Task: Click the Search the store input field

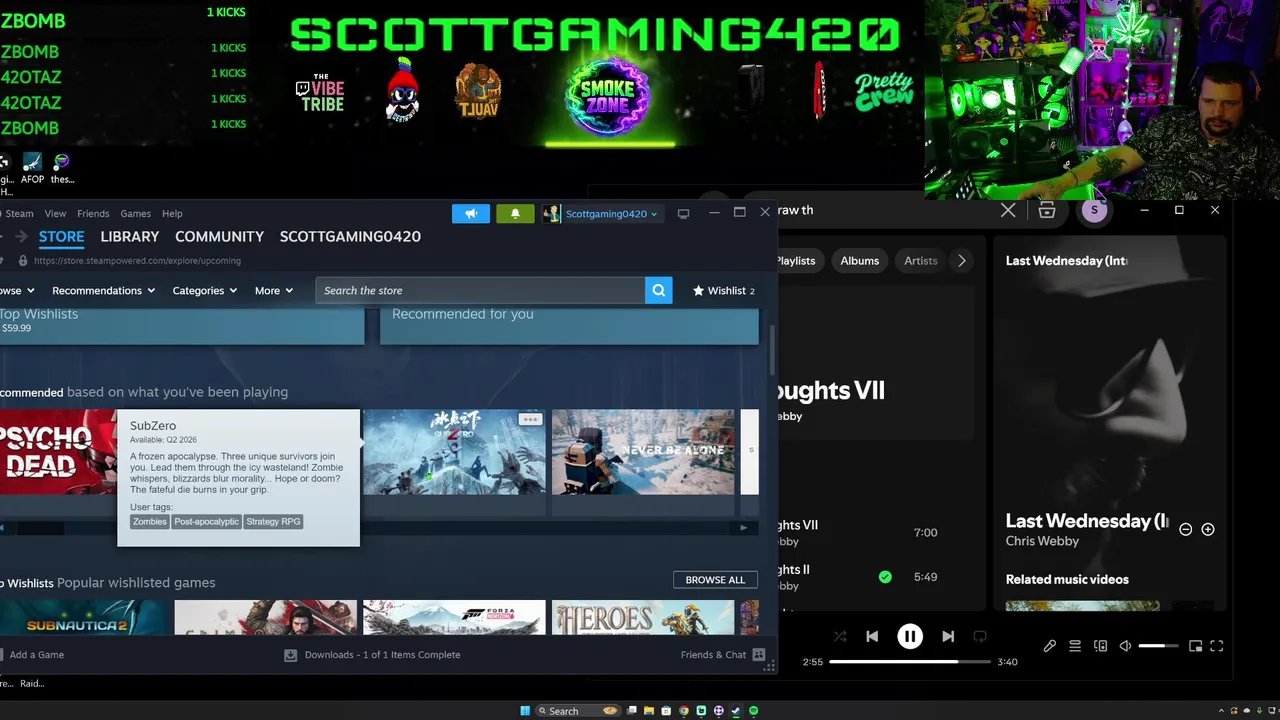Action: click(x=480, y=290)
